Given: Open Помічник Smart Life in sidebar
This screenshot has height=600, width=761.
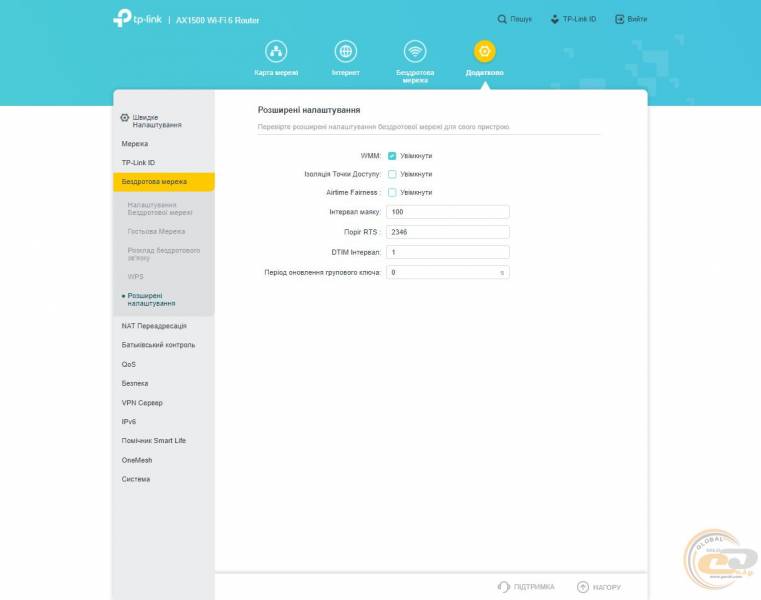Looking at the screenshot, I should click(x=153, y=440).
